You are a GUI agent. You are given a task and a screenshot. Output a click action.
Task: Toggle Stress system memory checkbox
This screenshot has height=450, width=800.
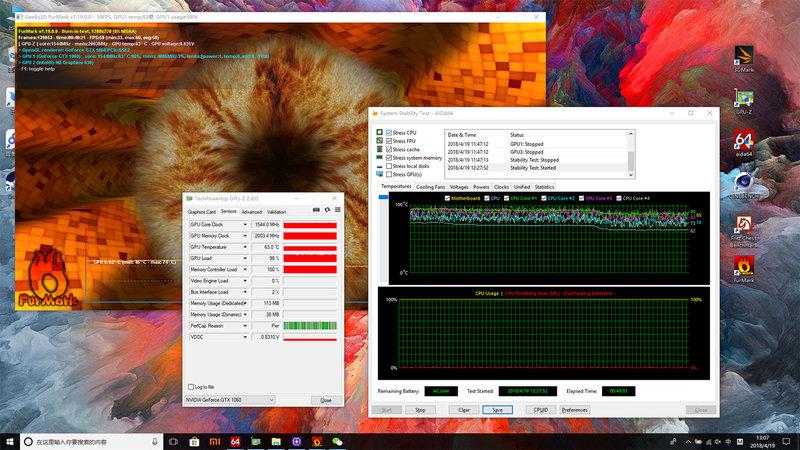click(x=389, y=158)
